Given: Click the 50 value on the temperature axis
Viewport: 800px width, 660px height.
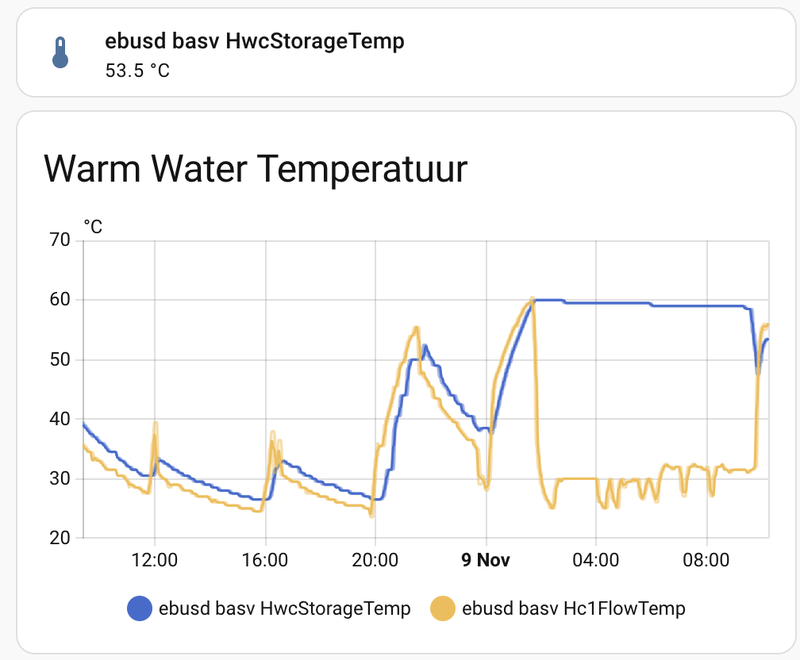Looking at the screenshot, I should (x=59, y=360).
